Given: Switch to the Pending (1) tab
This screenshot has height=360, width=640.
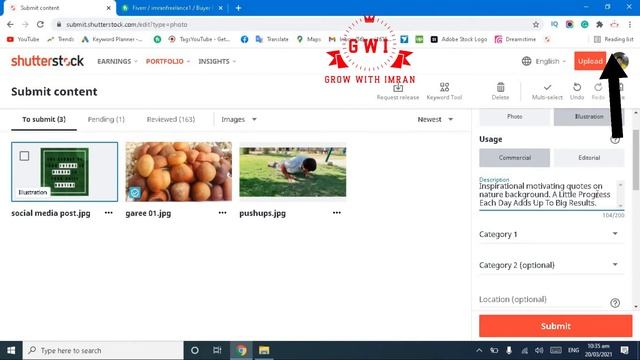Looking at the screenshot, I should coord(106,120).
